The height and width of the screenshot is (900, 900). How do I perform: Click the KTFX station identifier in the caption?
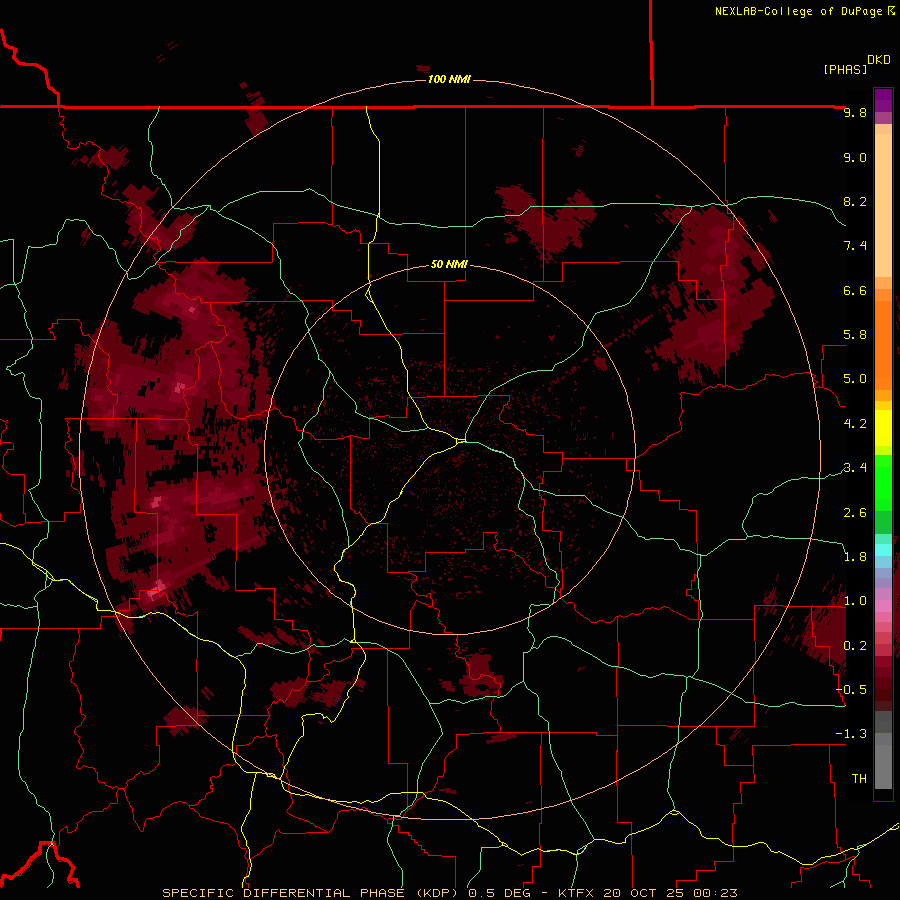click(576, 893)
